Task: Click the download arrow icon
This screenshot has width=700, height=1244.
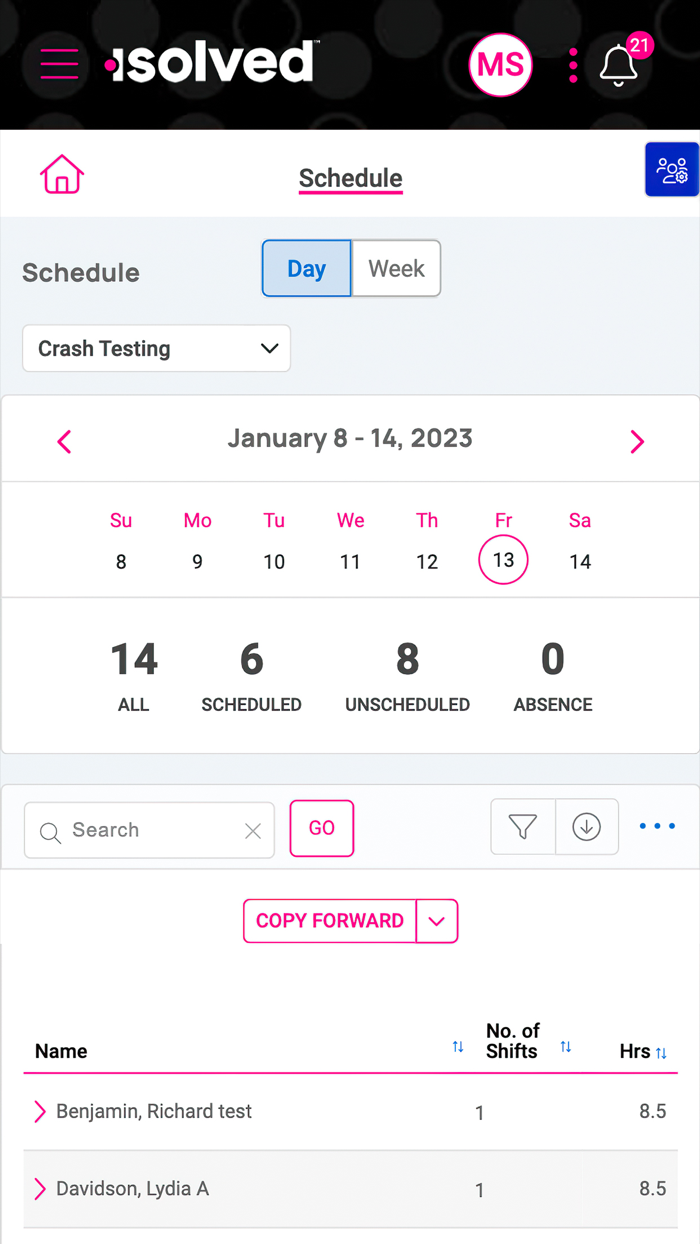Action: pos(587,827)
